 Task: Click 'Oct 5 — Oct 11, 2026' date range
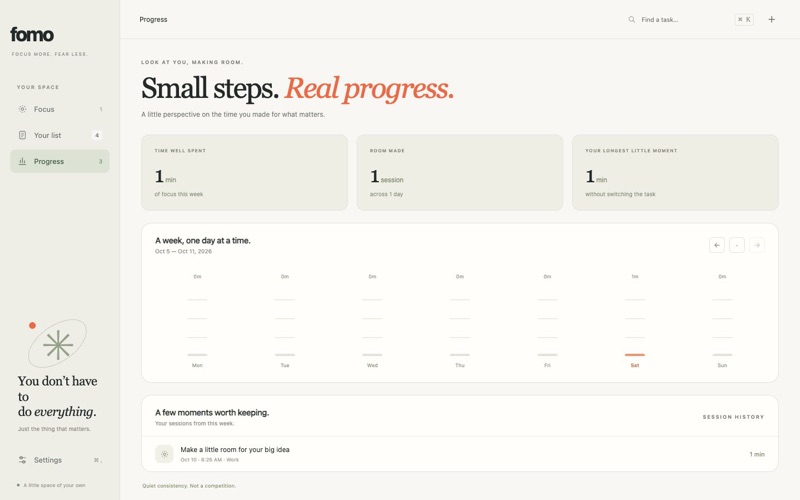(x=183, y=251)
